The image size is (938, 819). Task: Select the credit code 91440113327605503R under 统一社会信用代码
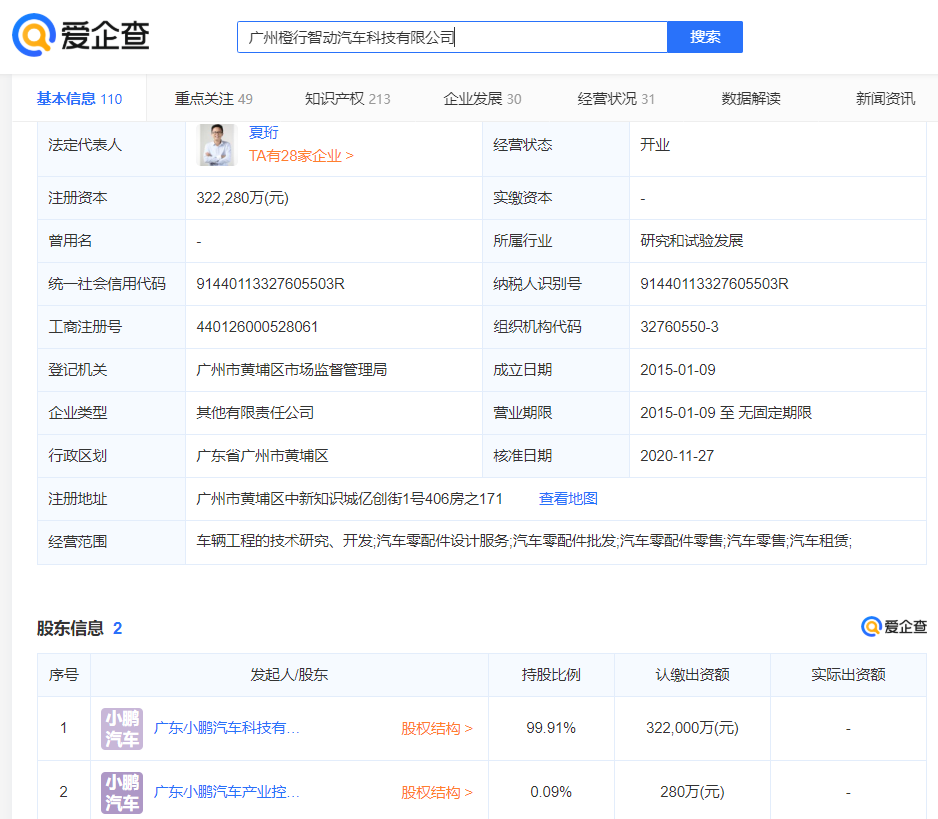[270, 284]
